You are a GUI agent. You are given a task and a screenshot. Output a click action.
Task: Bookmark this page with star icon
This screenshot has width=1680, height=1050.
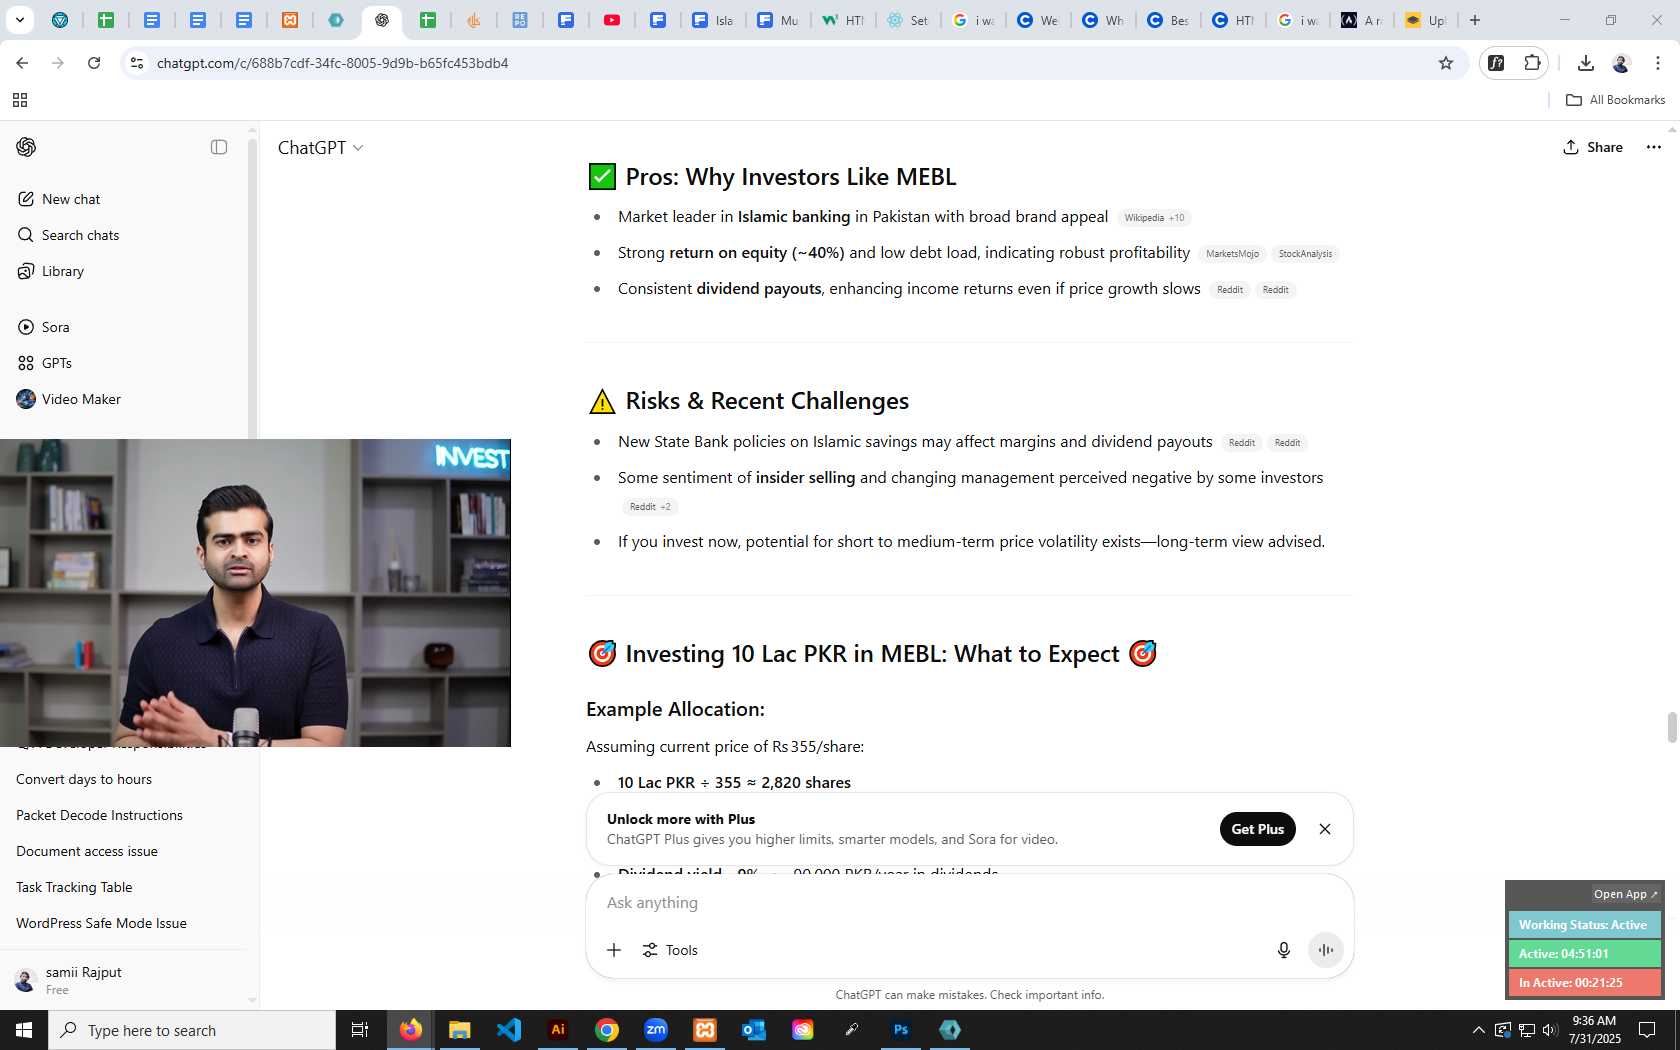pyautogui.click(x=1445, y=63)
